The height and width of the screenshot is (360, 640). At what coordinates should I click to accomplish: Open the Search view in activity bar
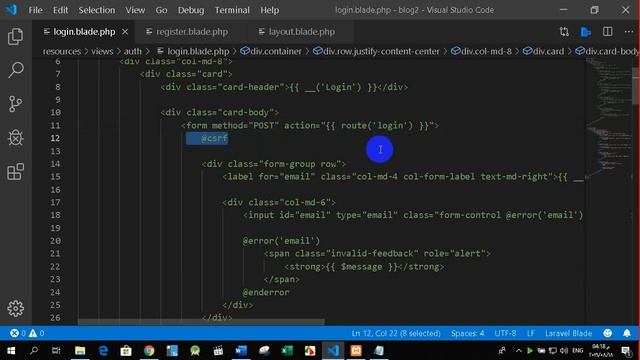pyautogui.click(x=16, y=70)
